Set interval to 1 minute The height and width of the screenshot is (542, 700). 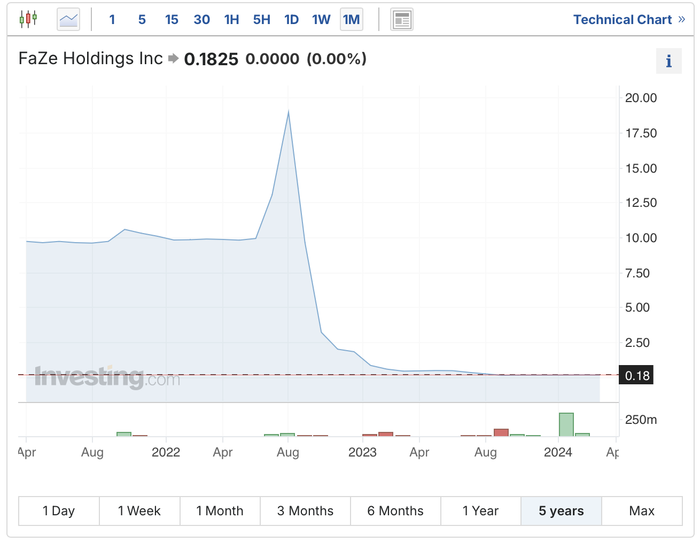(112, 20)
